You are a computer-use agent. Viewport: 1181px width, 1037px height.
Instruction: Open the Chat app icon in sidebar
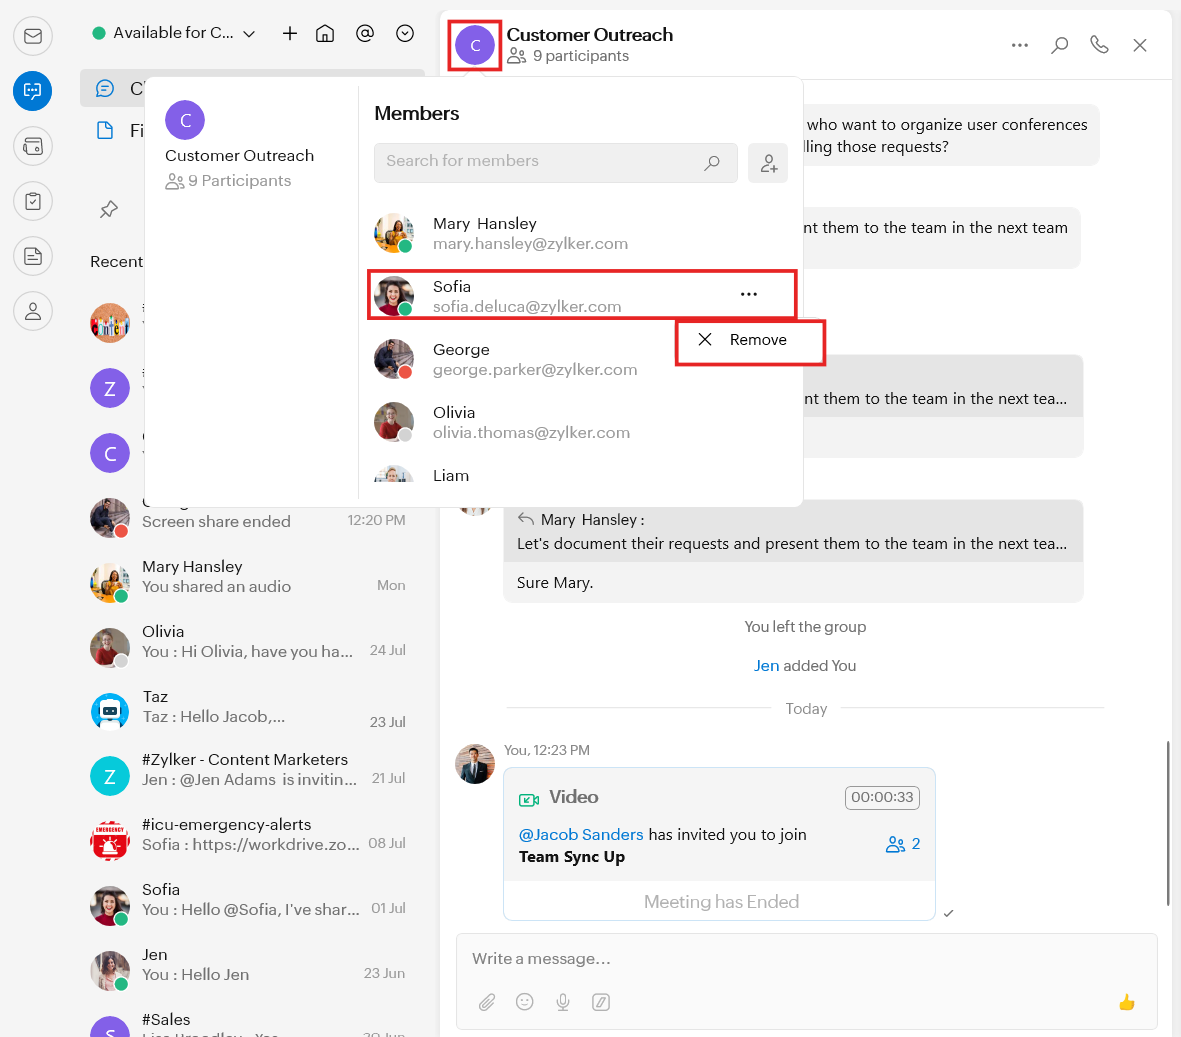33,91
